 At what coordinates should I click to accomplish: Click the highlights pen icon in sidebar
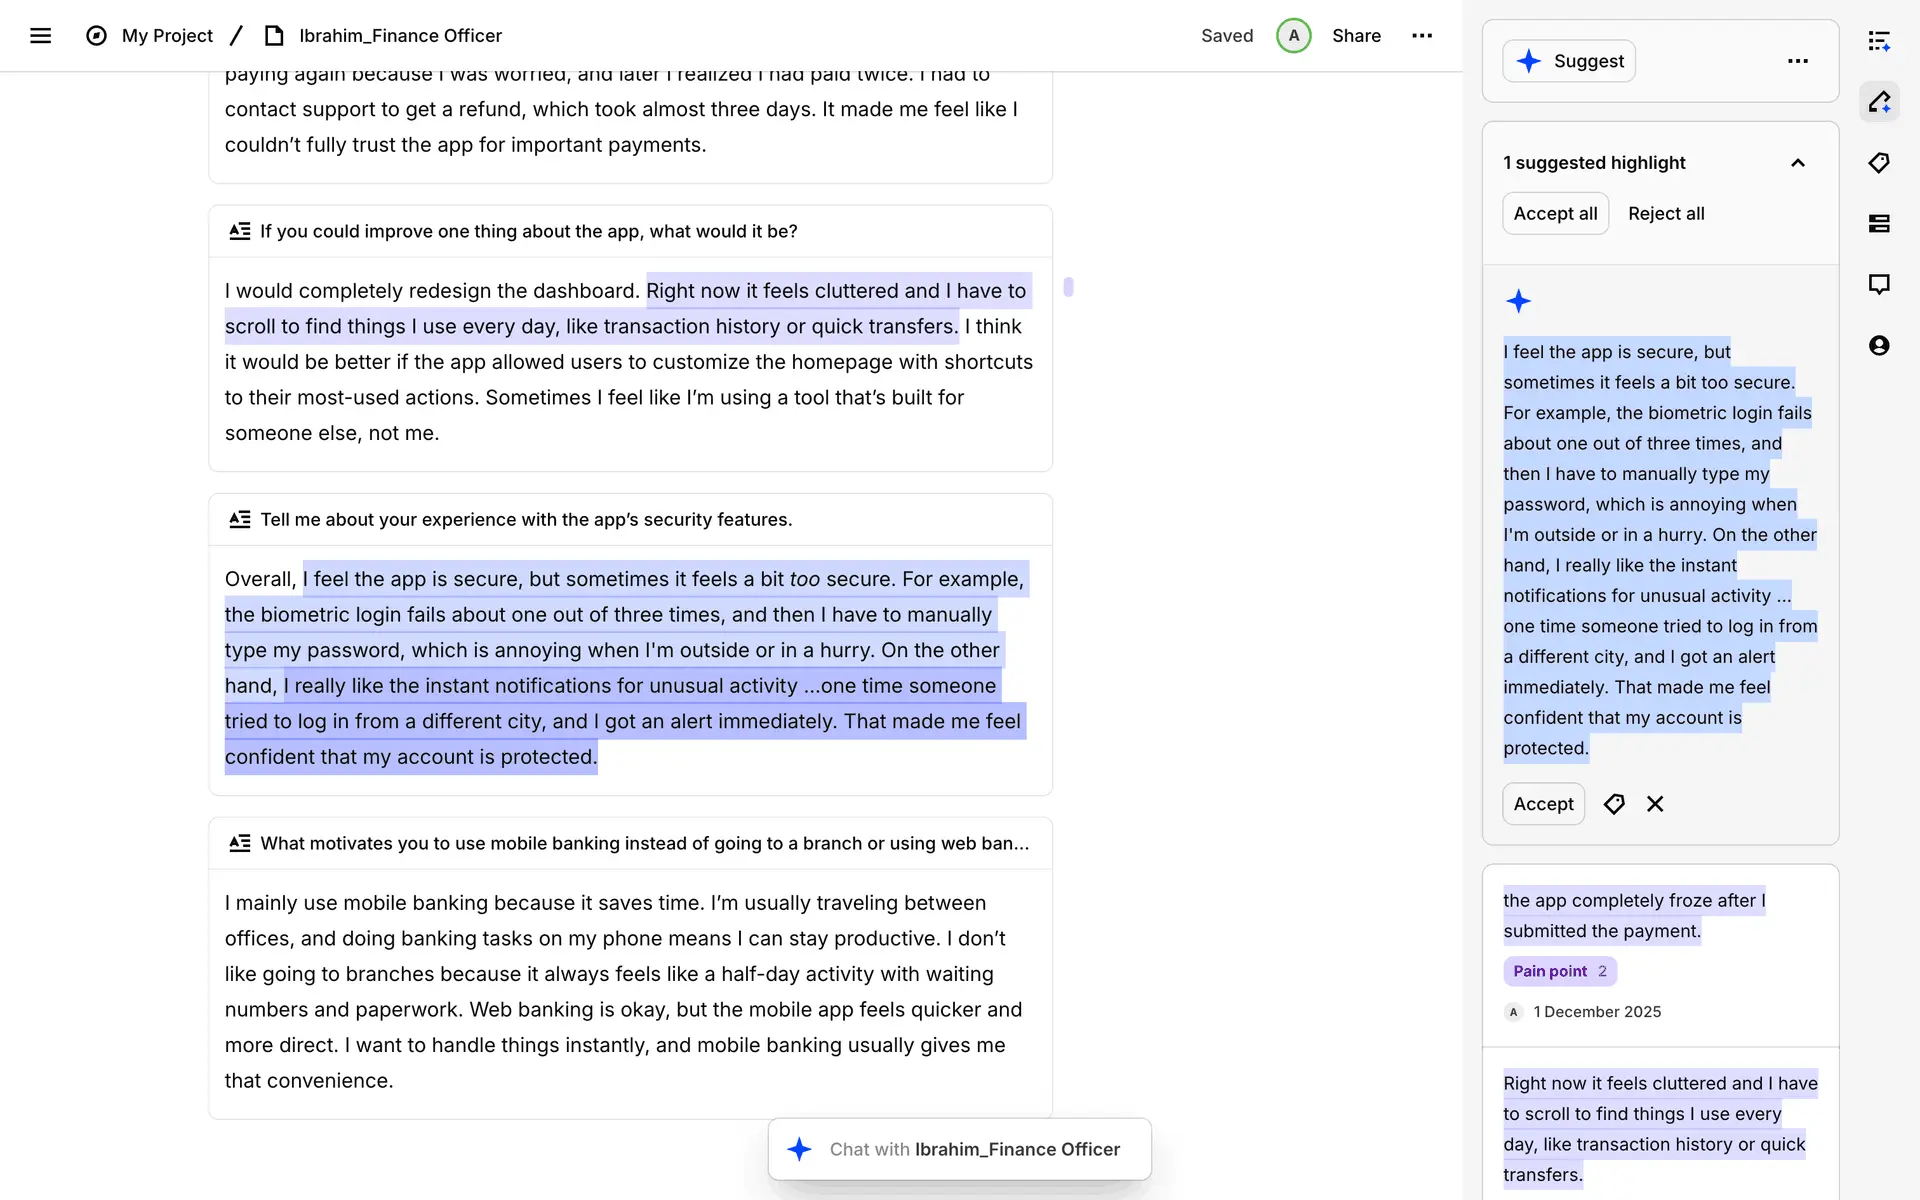pos(1879,102)
